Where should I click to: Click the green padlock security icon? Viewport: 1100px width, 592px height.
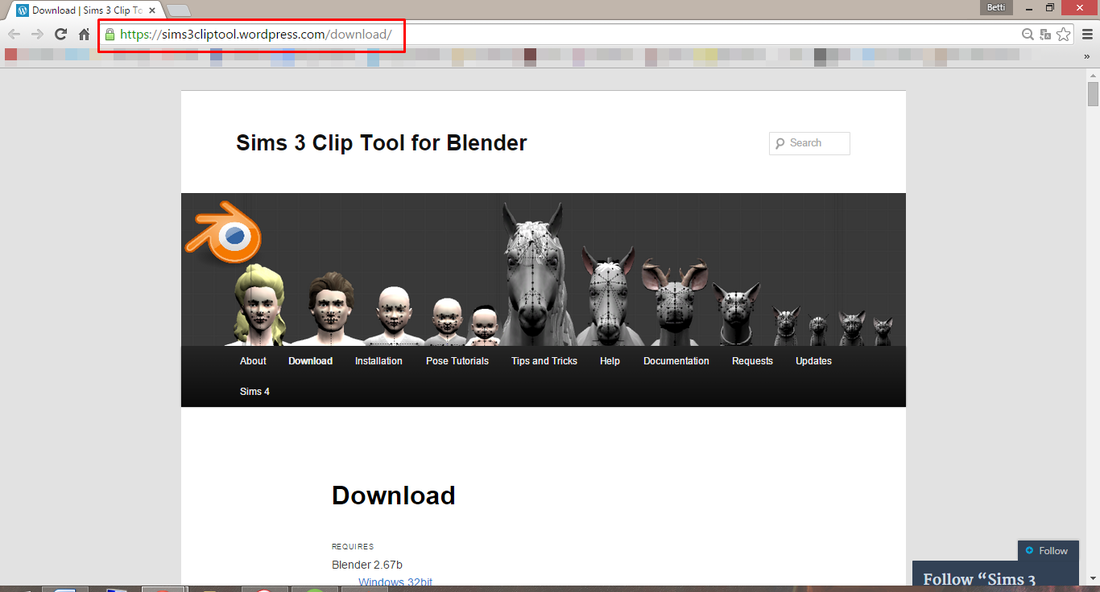point(110,34)
